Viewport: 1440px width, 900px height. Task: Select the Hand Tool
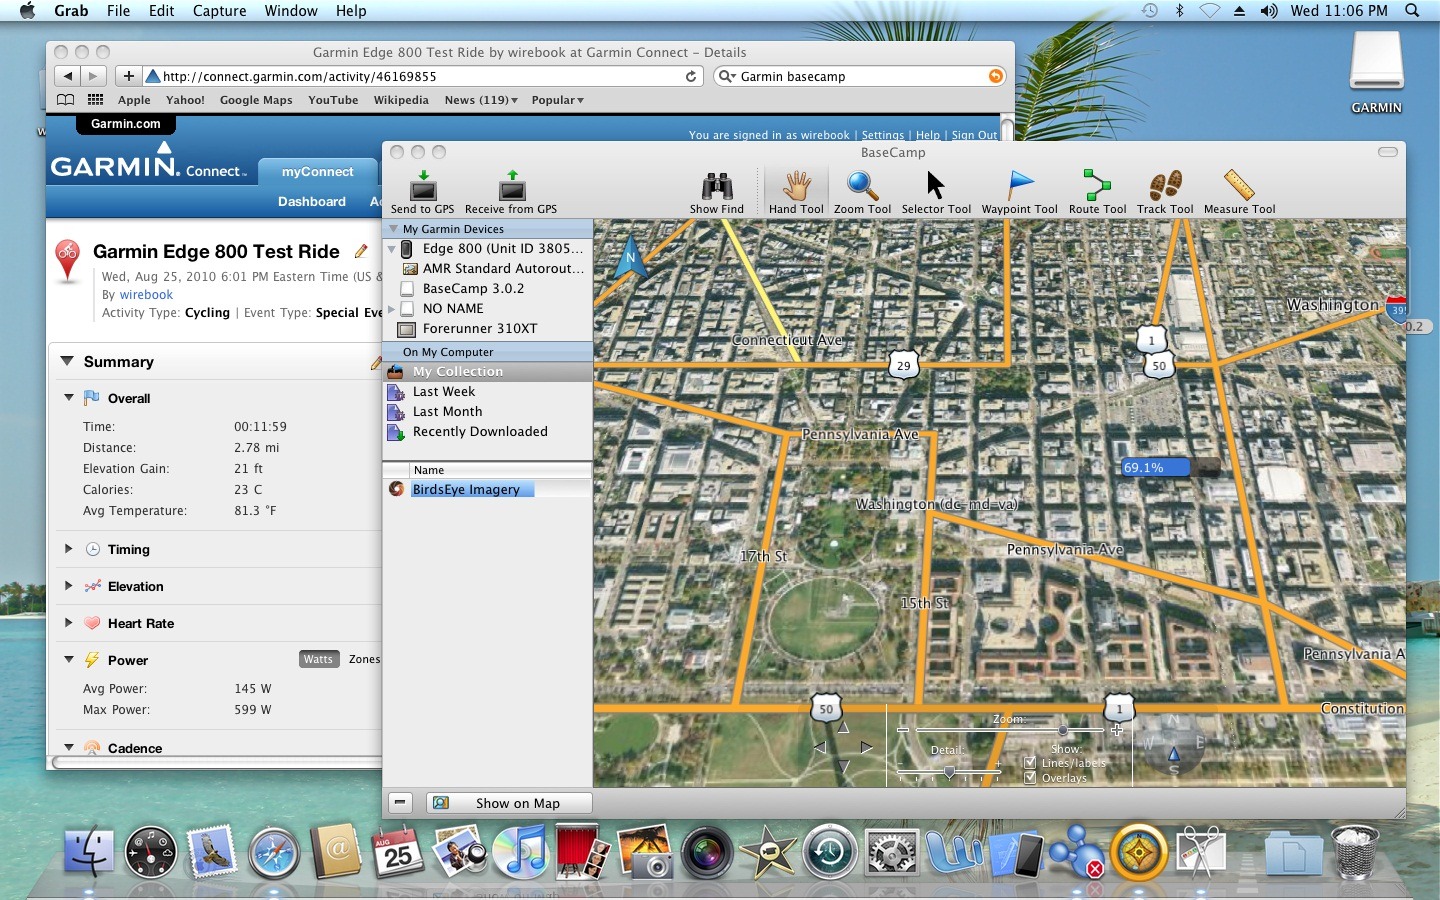796,186
